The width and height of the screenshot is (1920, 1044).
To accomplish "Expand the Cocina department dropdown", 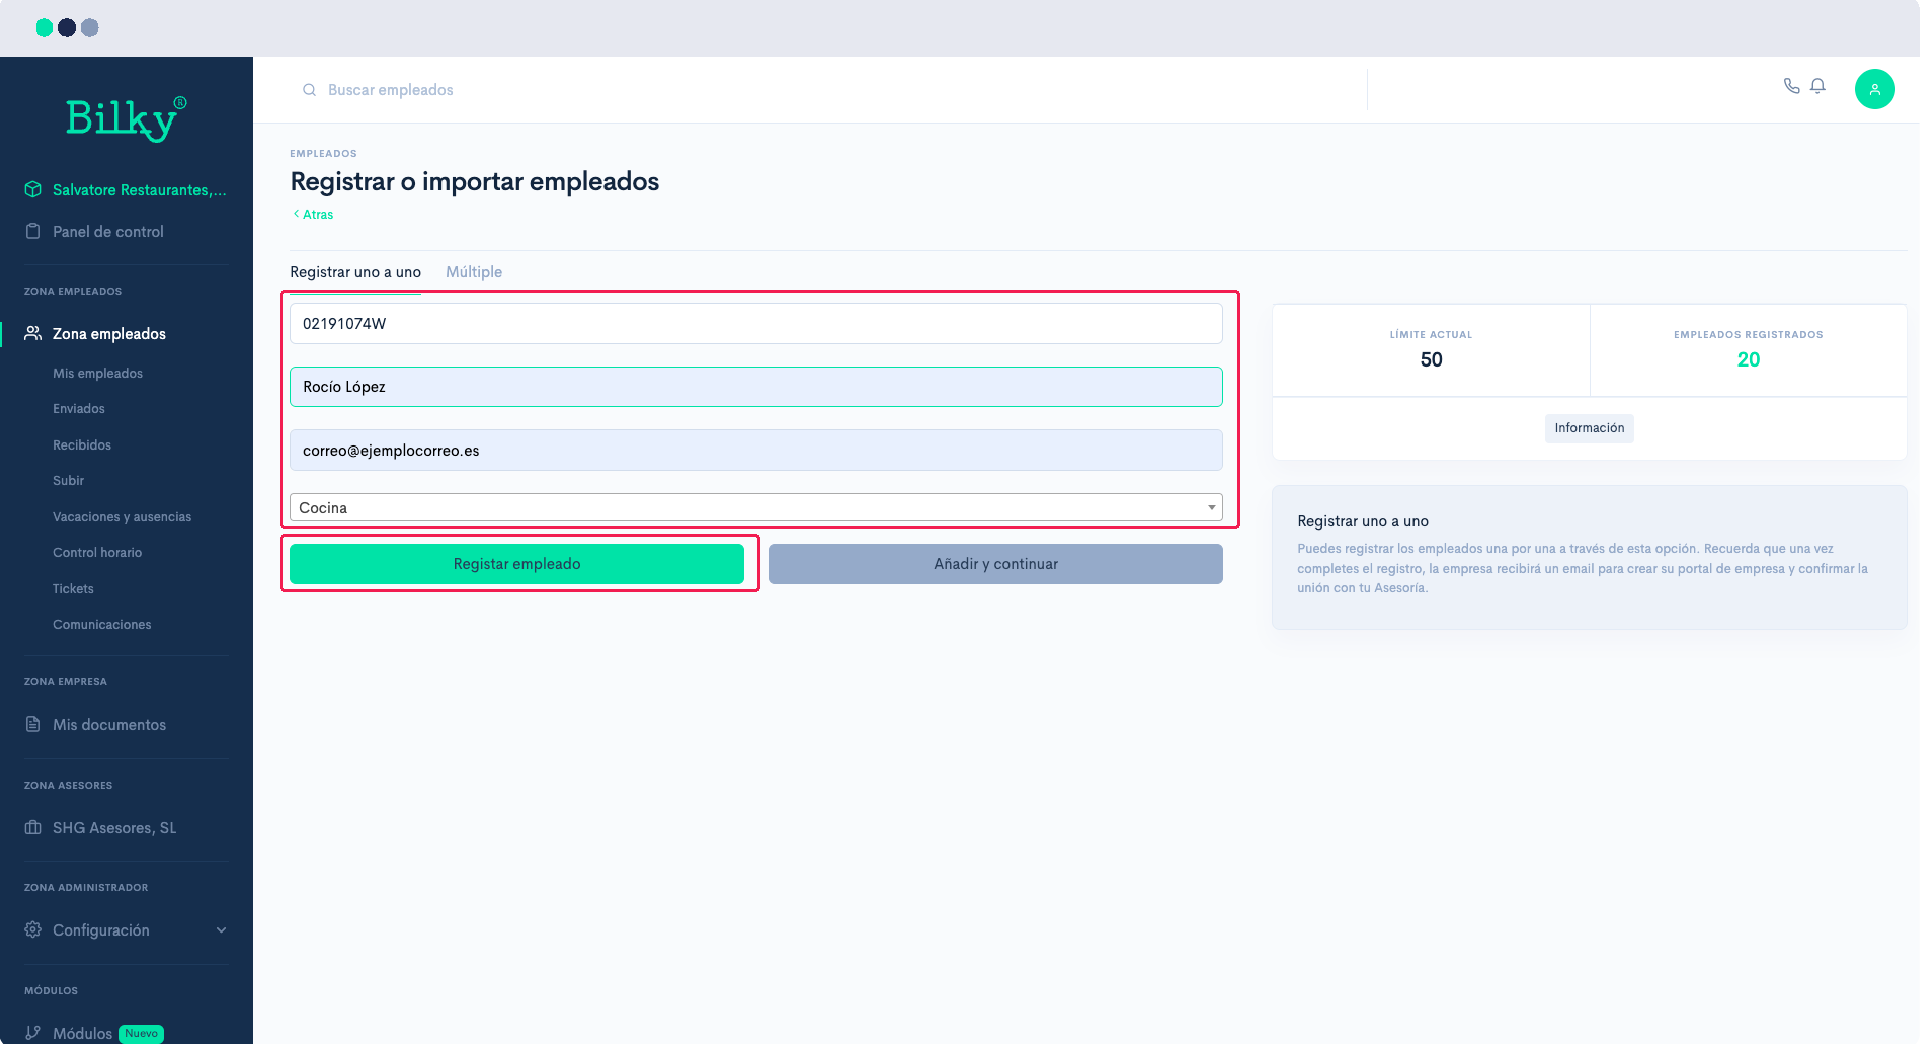I will click(1210, 507).
